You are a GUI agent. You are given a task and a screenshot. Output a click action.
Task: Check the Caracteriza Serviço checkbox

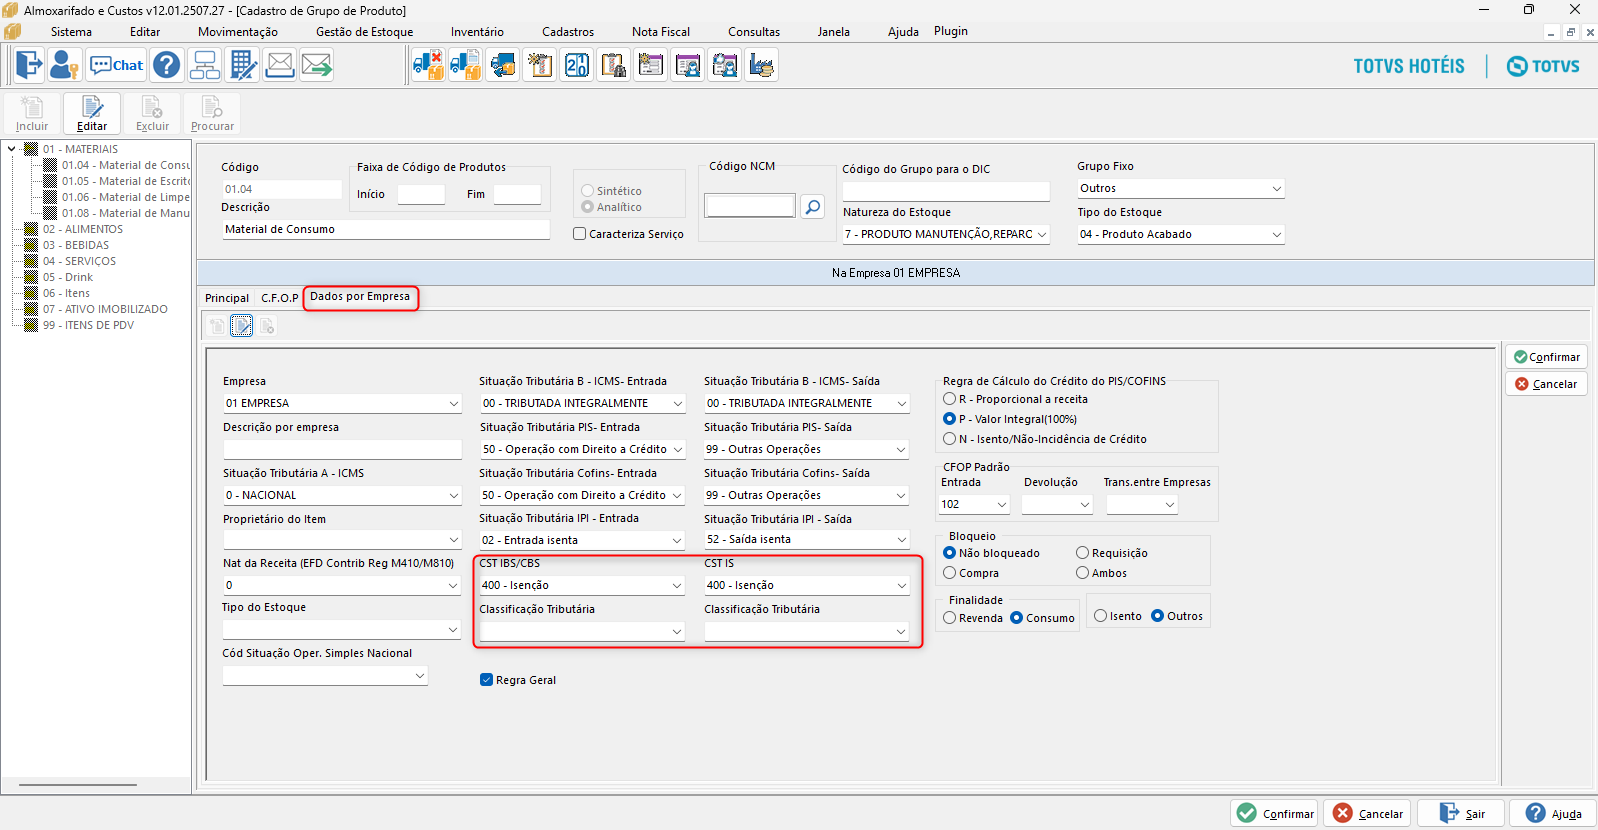coord(579,234)
